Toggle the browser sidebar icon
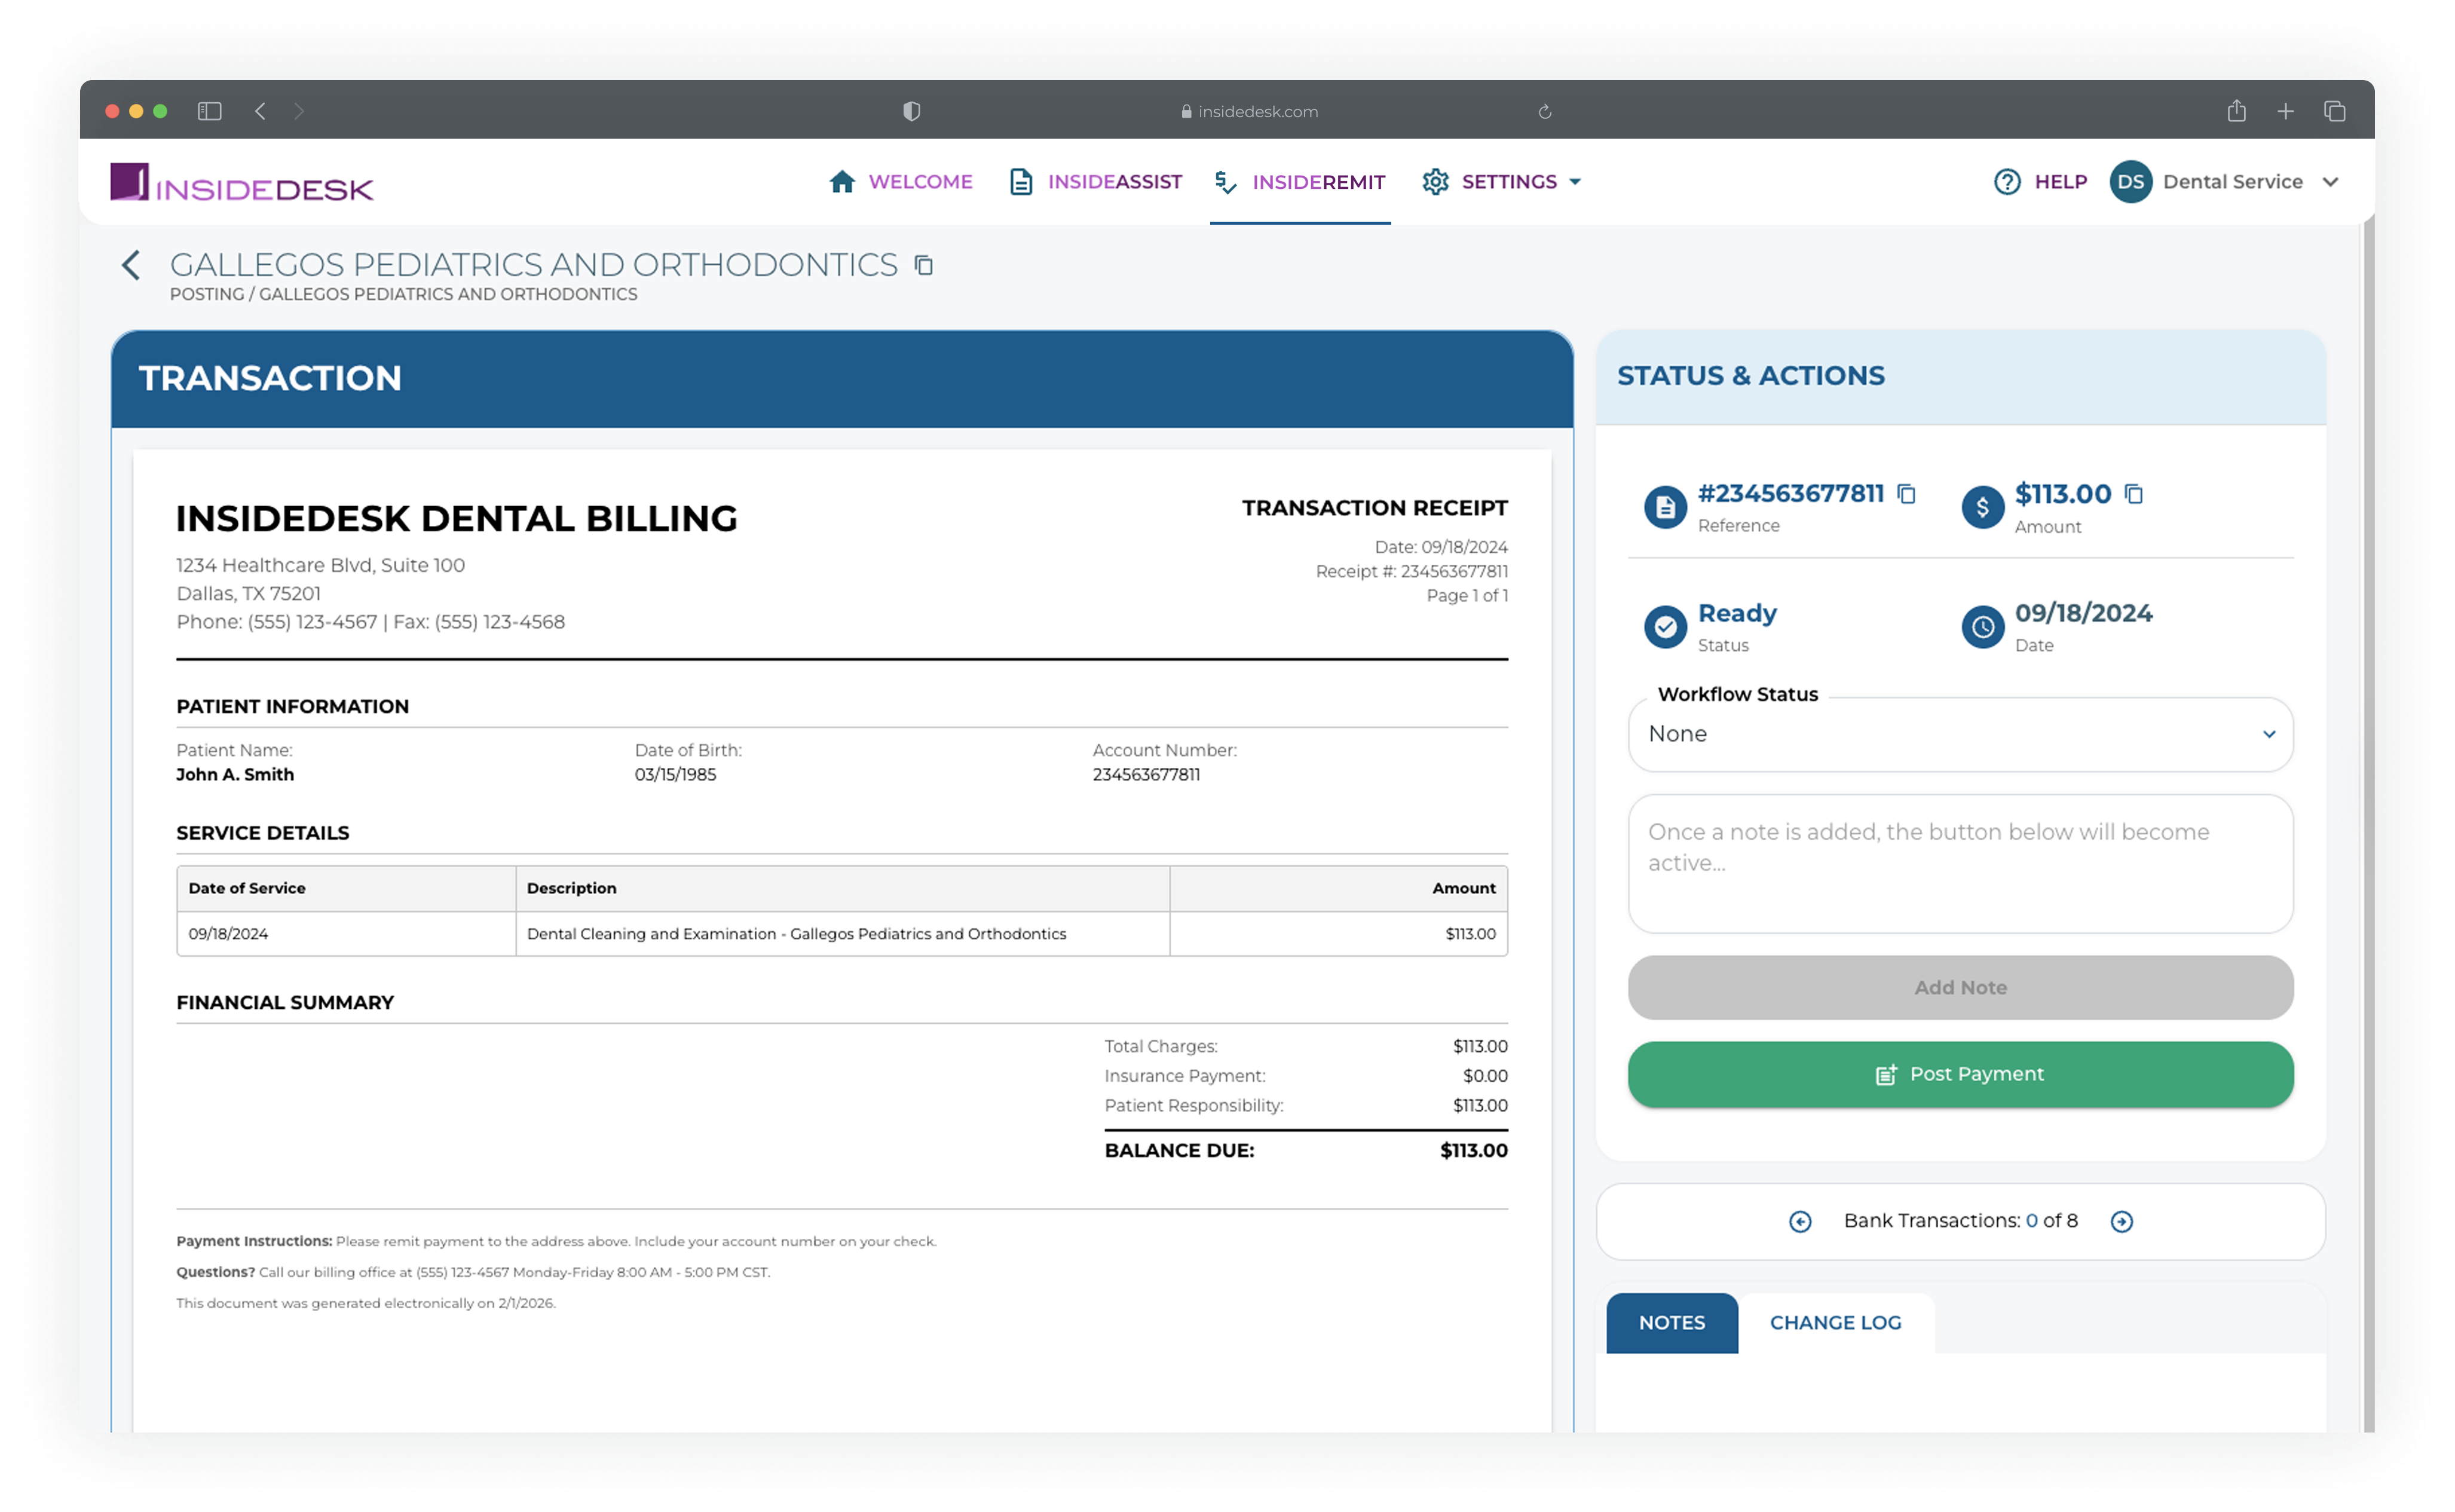Viewport: 2455px width, 1512px height. click(x=209, y=111)
